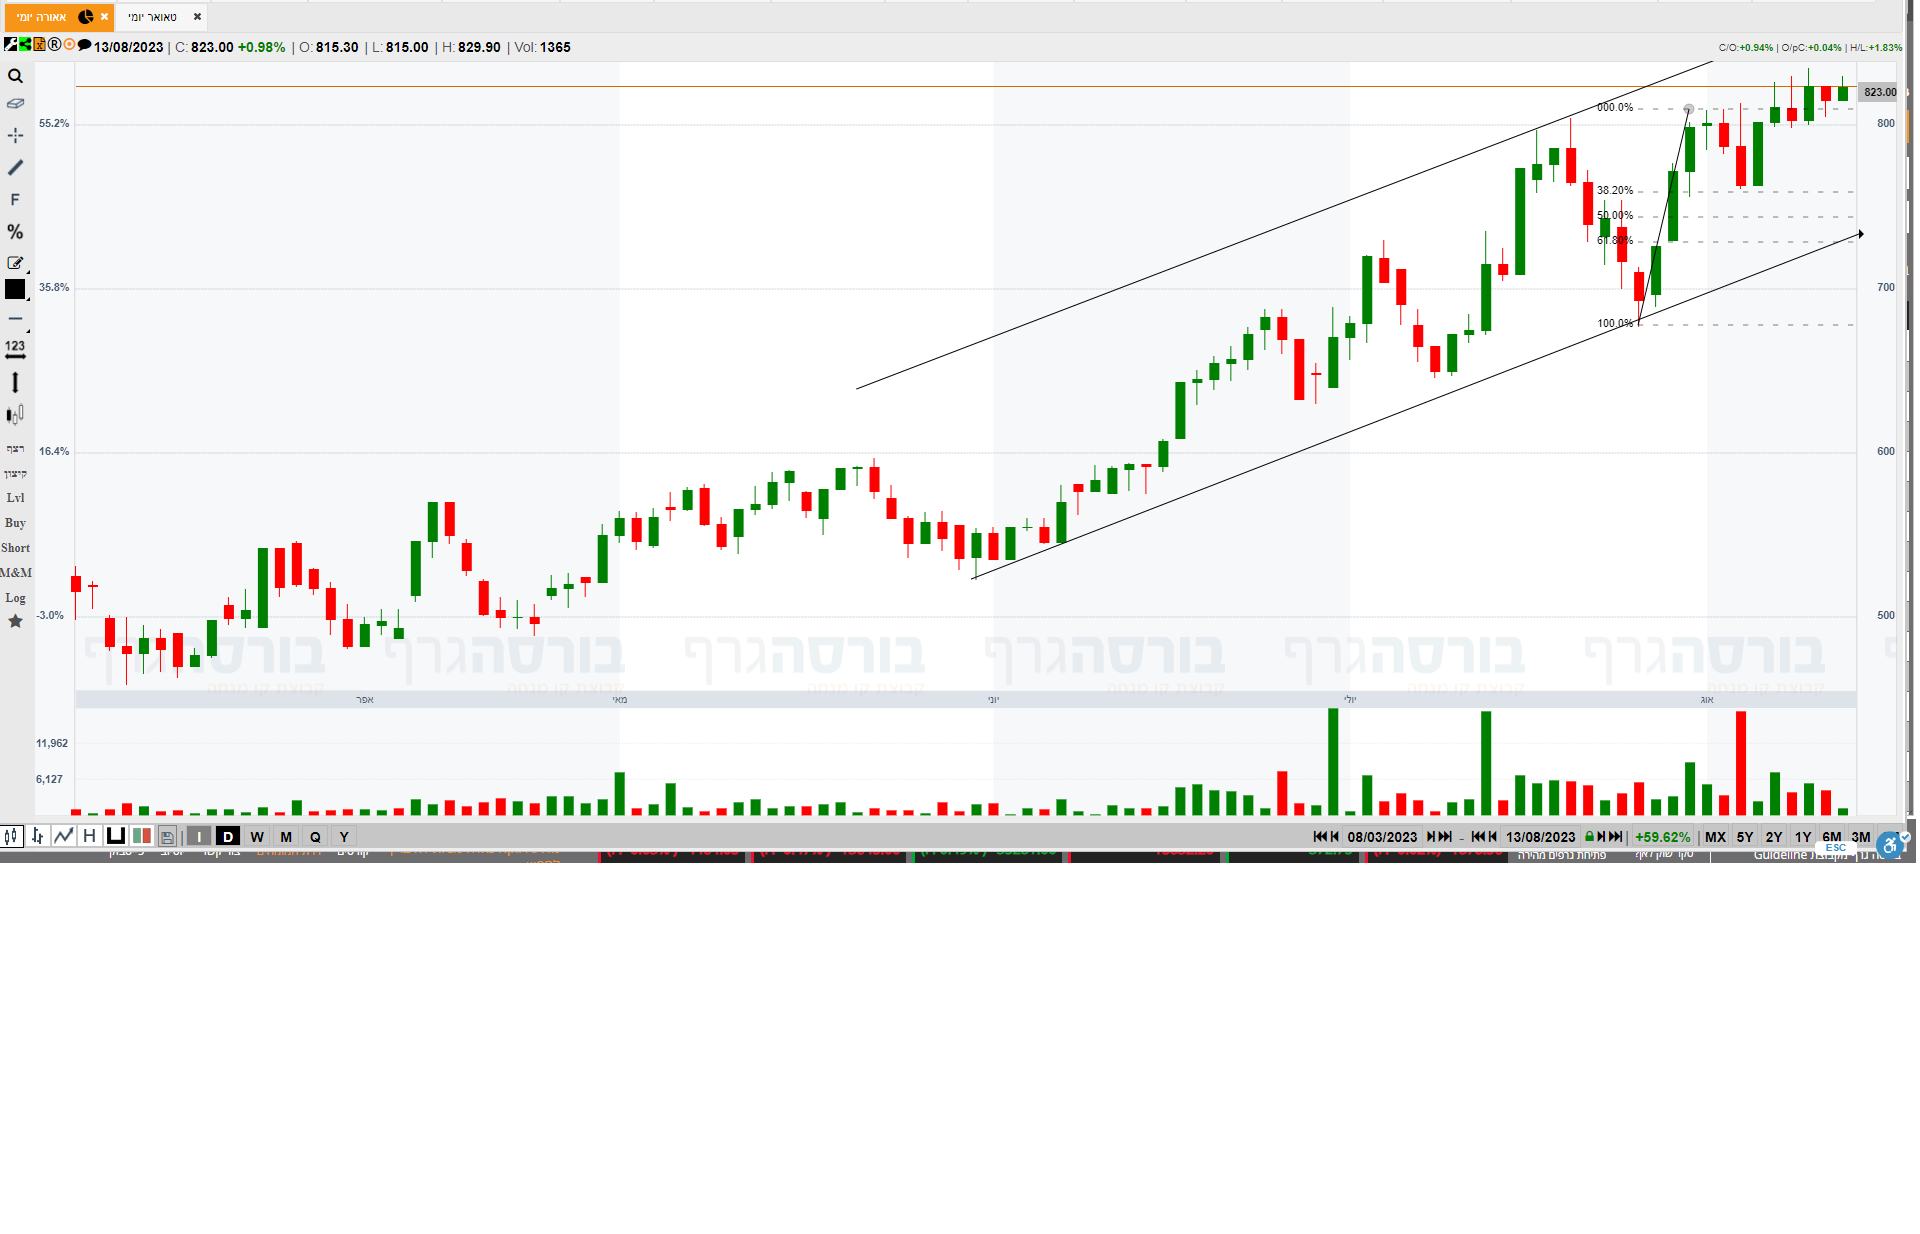This screenshot has width=1920, height=1234.
Task: Choose the Fibonacci F tool
Action: click(15, 200)
